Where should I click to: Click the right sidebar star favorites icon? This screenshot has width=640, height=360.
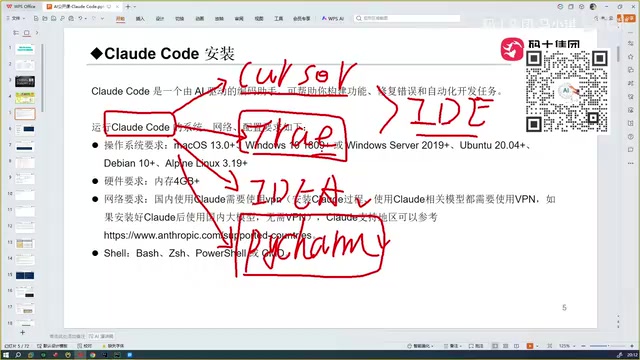[631, 56]
